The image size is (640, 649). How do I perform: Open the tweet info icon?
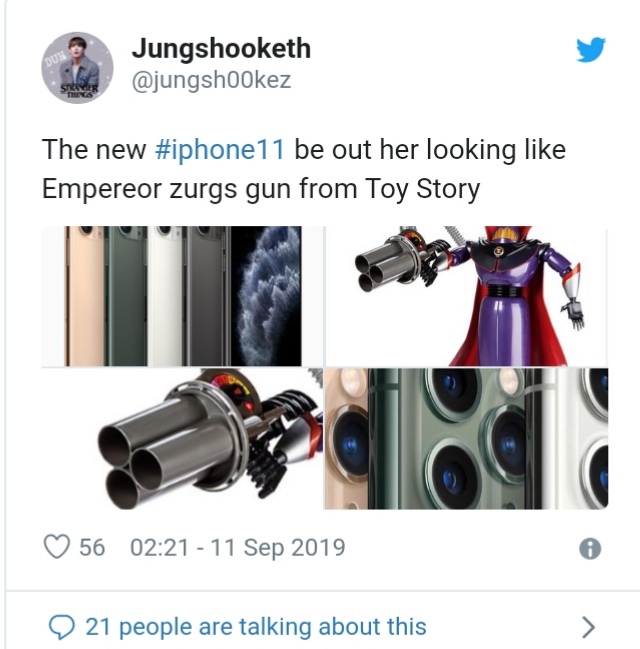(590, 549)
